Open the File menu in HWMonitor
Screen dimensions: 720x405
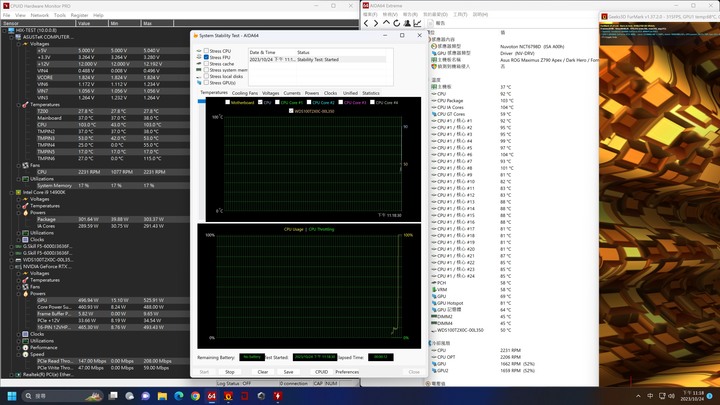coord(6,15)
